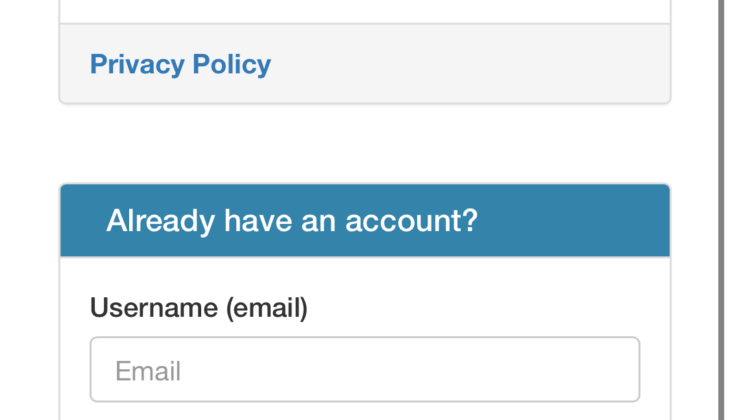Click blank space between the two panels
Viewport: 730px width, 420px height.
pyautogui.click(x=365, y=143)
